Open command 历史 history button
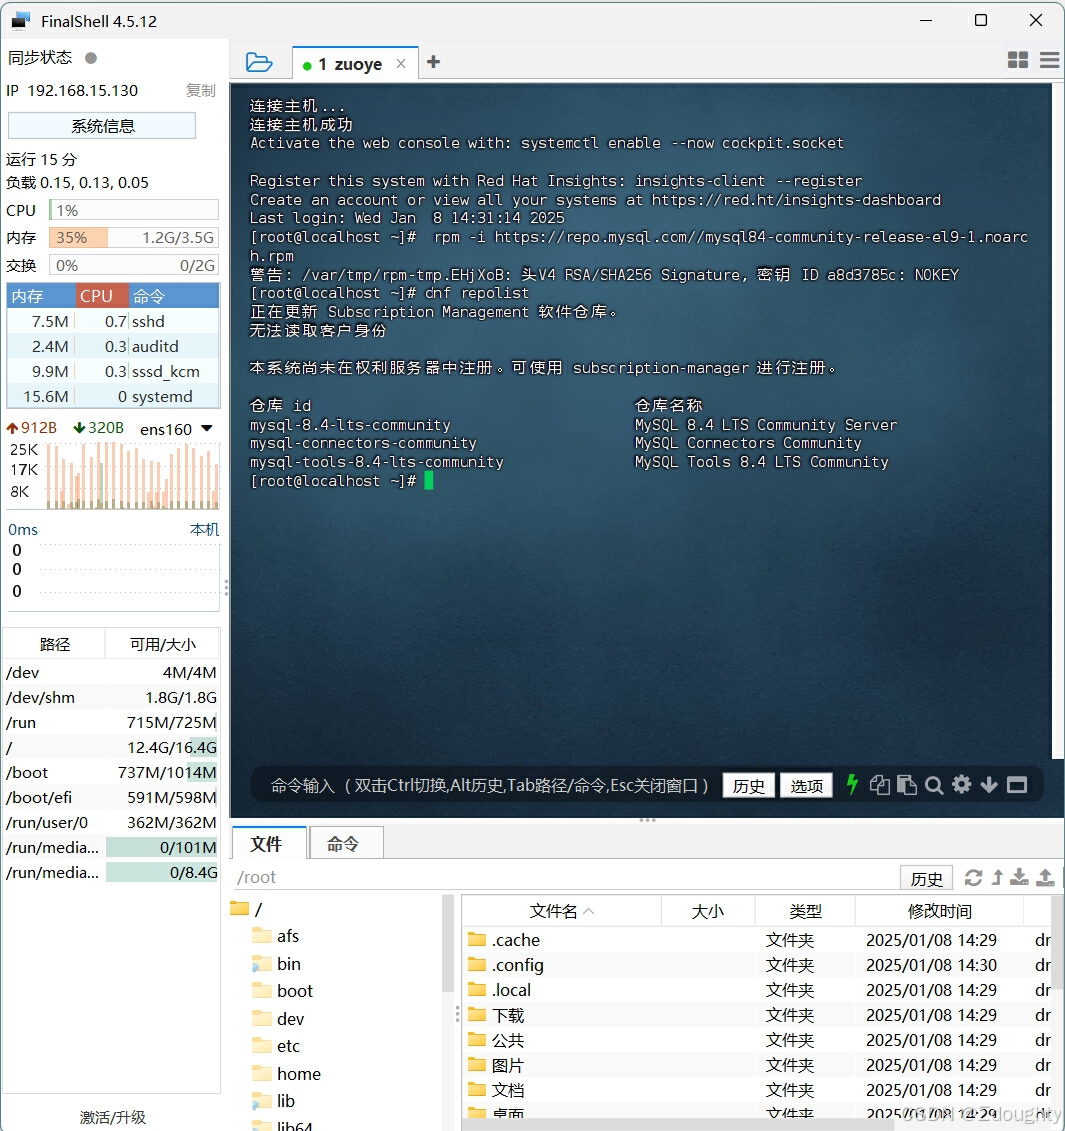The height and width of the screenshot is (1131, 1065). [x=748, y=785]
